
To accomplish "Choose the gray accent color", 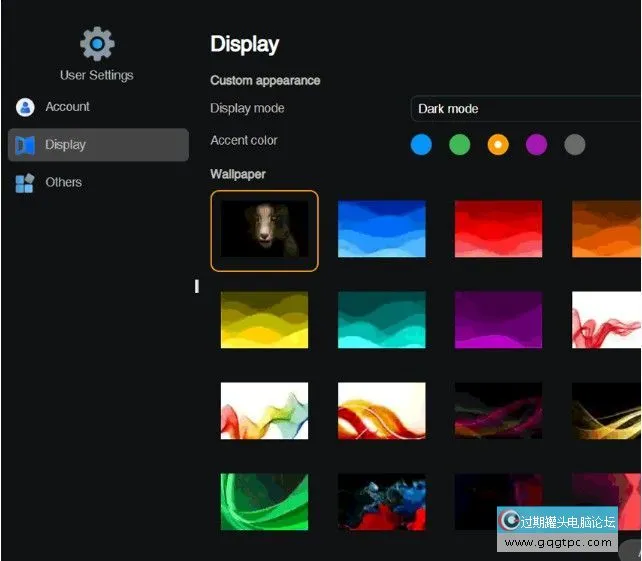I will click(x=574, y=145).
